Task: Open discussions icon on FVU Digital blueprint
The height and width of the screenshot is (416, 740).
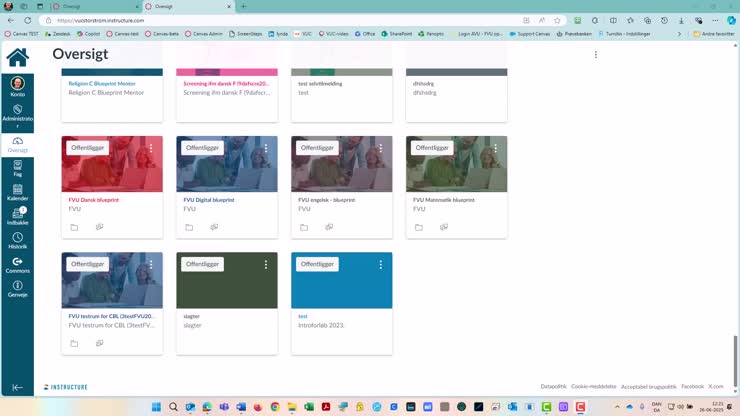Action: pos(214,227)
